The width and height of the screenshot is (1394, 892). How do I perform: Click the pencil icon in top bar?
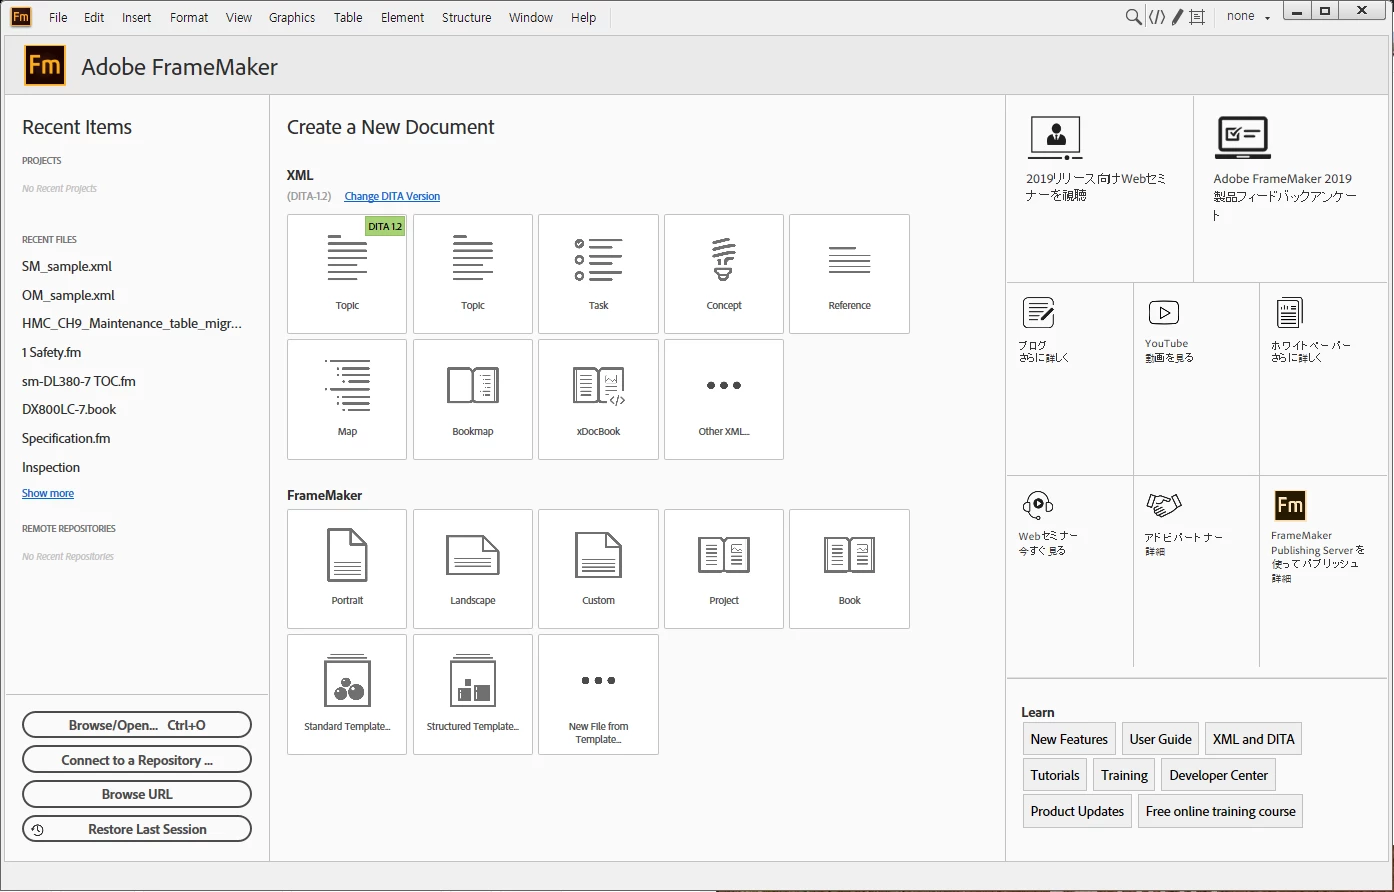click(x=1177, y=17)
